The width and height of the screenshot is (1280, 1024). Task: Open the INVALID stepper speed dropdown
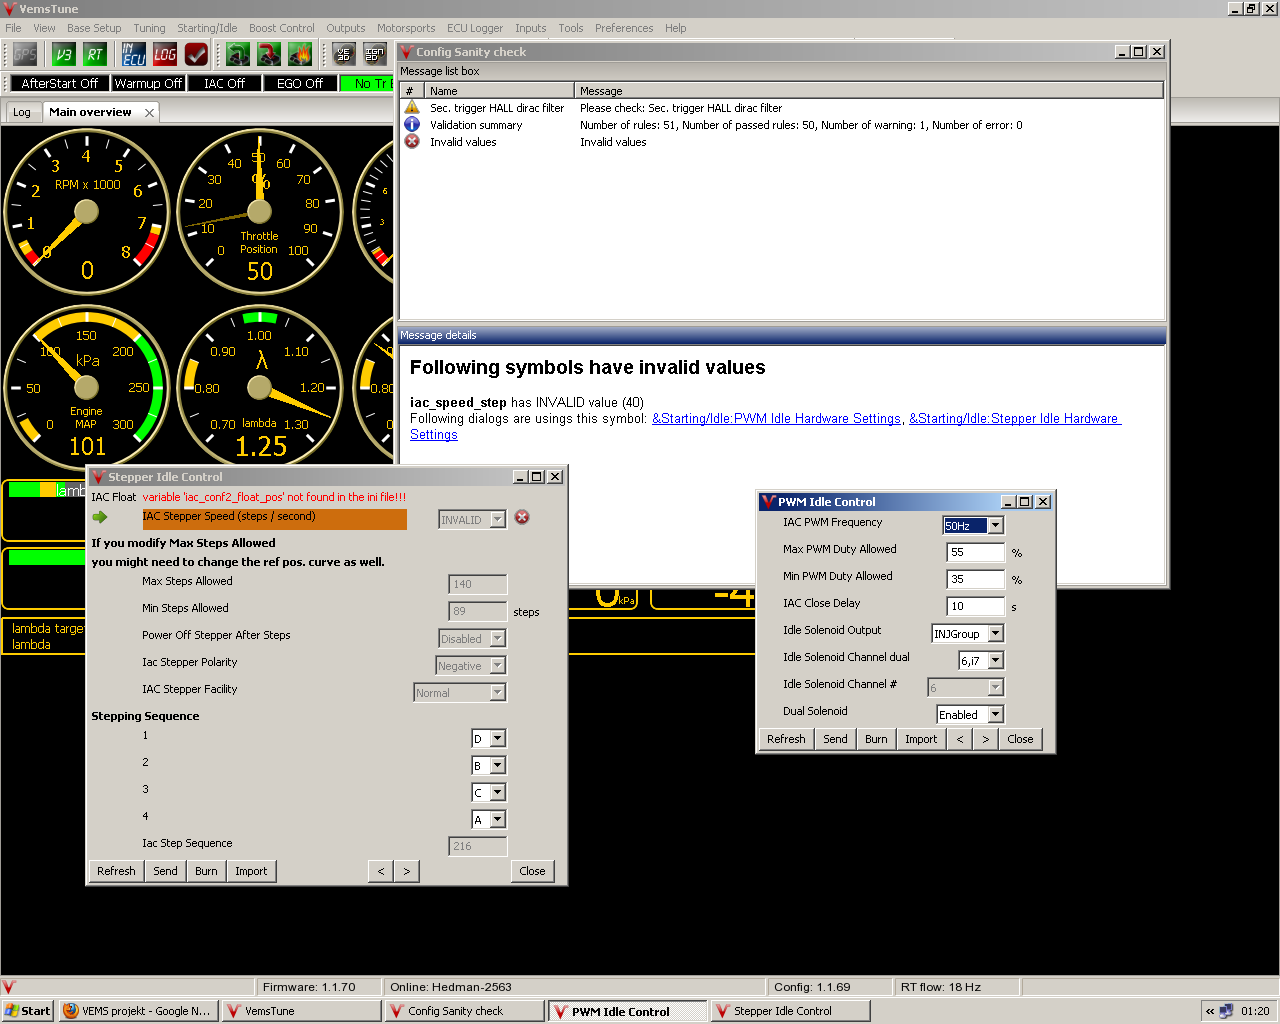(497, 519)
